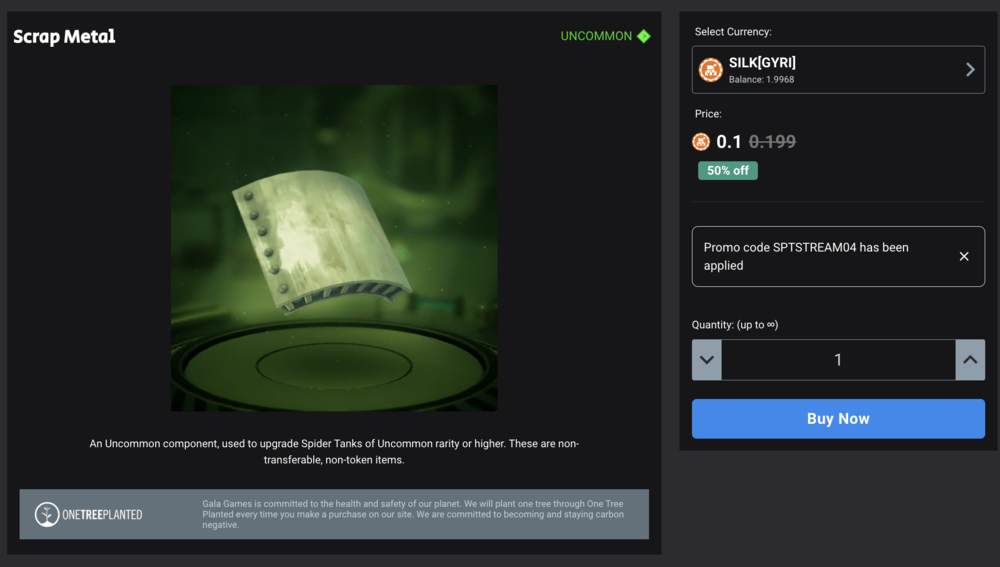Click the currency selector chevron arrow

970,70
